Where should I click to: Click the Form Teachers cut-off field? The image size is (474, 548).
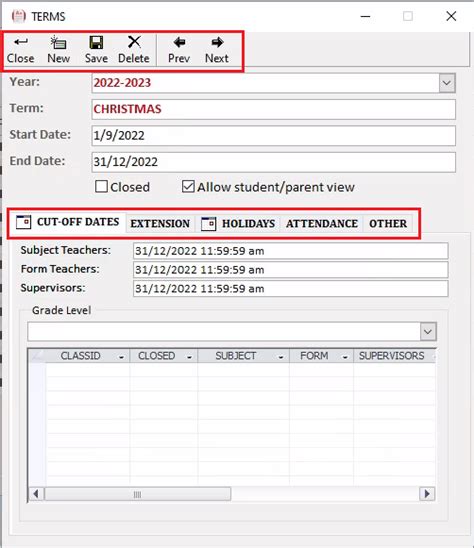click(x=290, y=270)
